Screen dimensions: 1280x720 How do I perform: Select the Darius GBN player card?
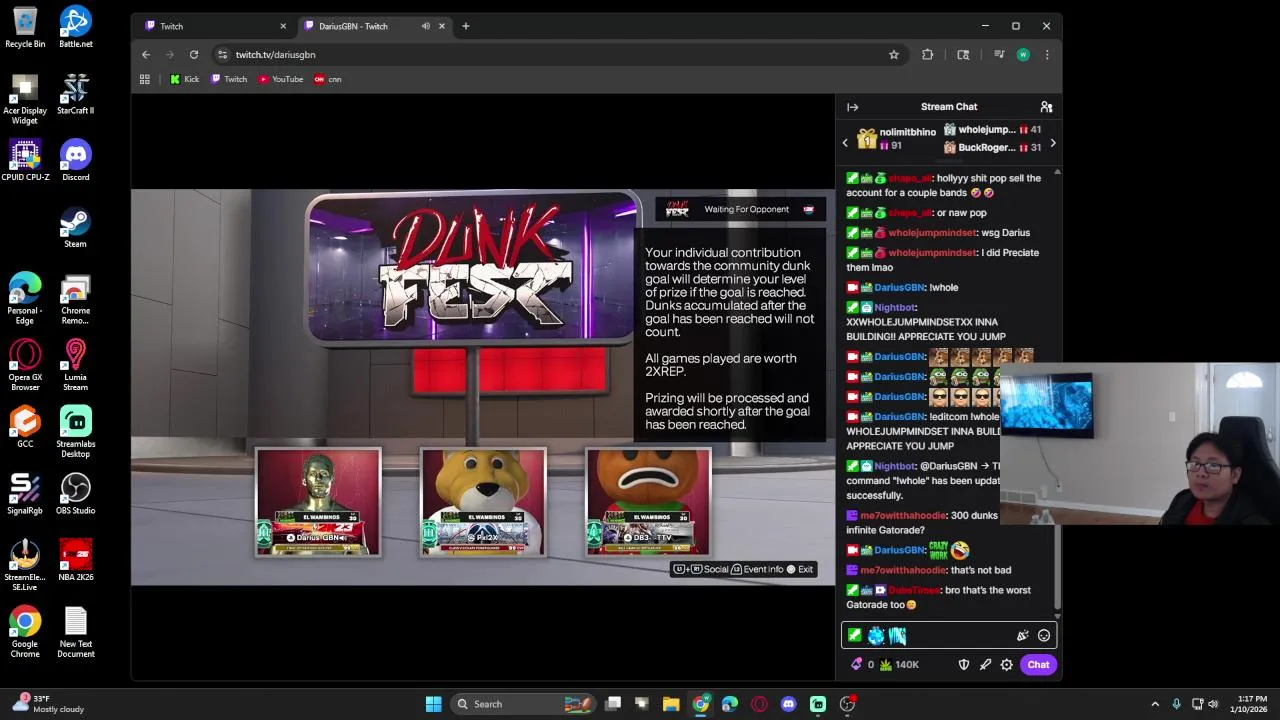[318, 502]
